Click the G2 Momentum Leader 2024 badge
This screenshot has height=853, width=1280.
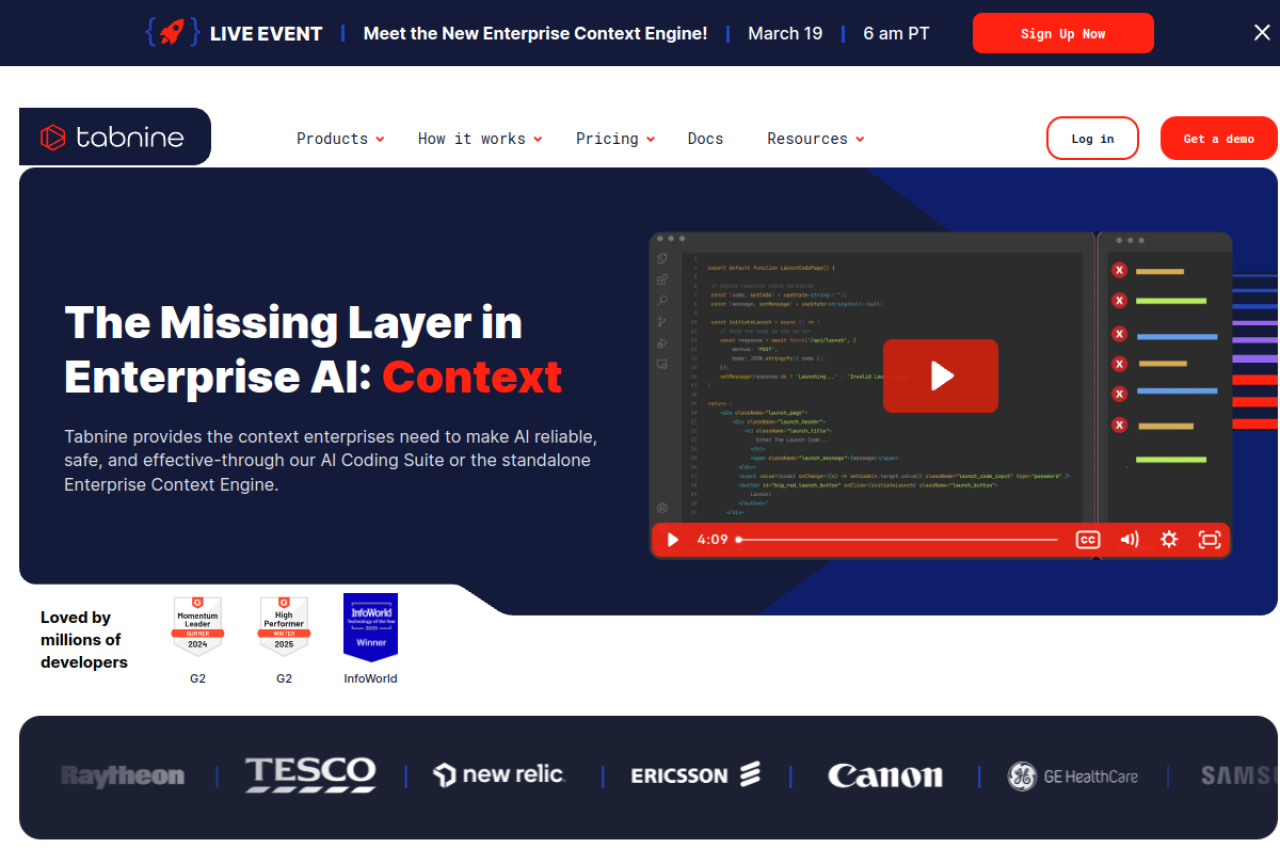198,626
